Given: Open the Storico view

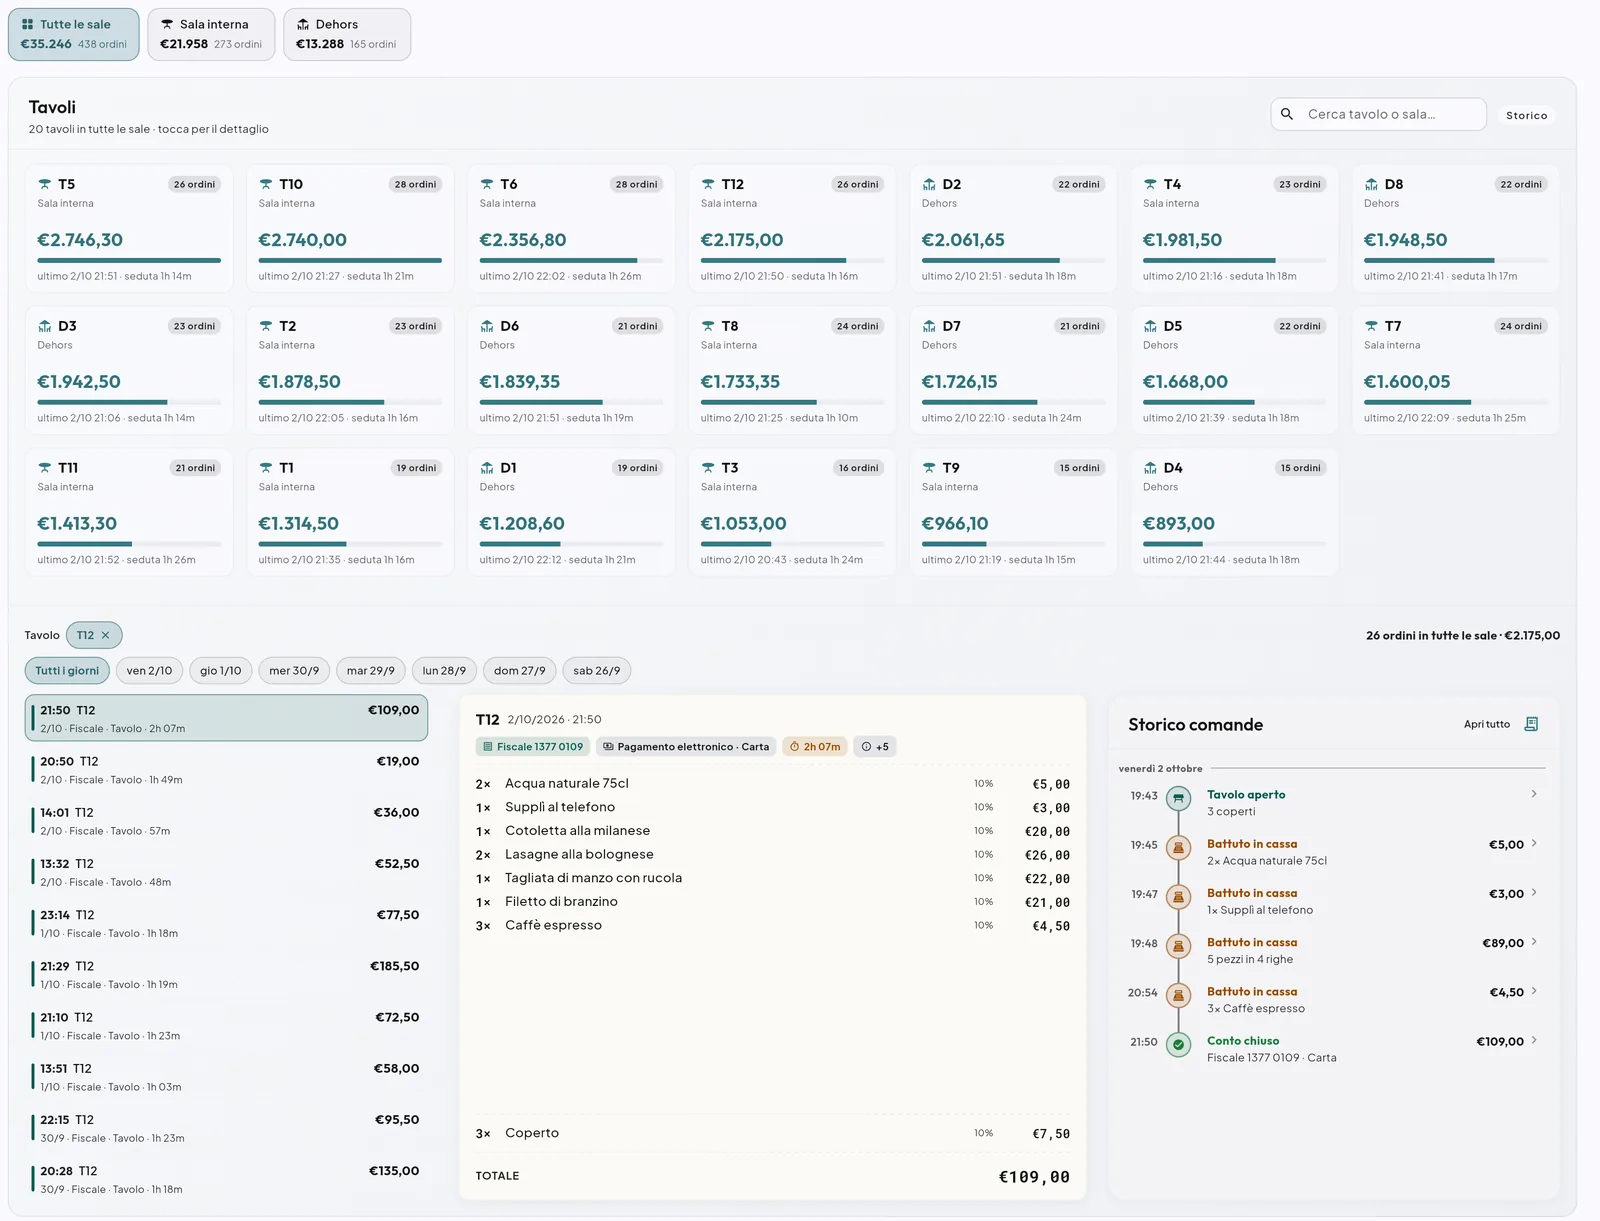Looking at the screenshot, I should coord(1526,115).
